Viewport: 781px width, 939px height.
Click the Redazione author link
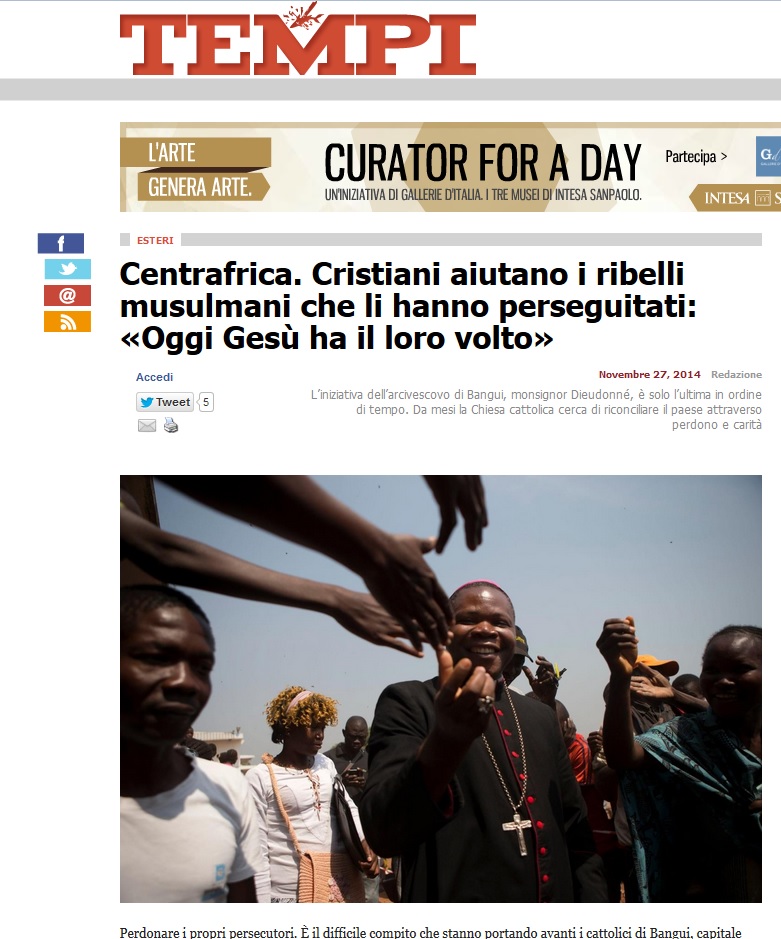[x=736, y=374]
